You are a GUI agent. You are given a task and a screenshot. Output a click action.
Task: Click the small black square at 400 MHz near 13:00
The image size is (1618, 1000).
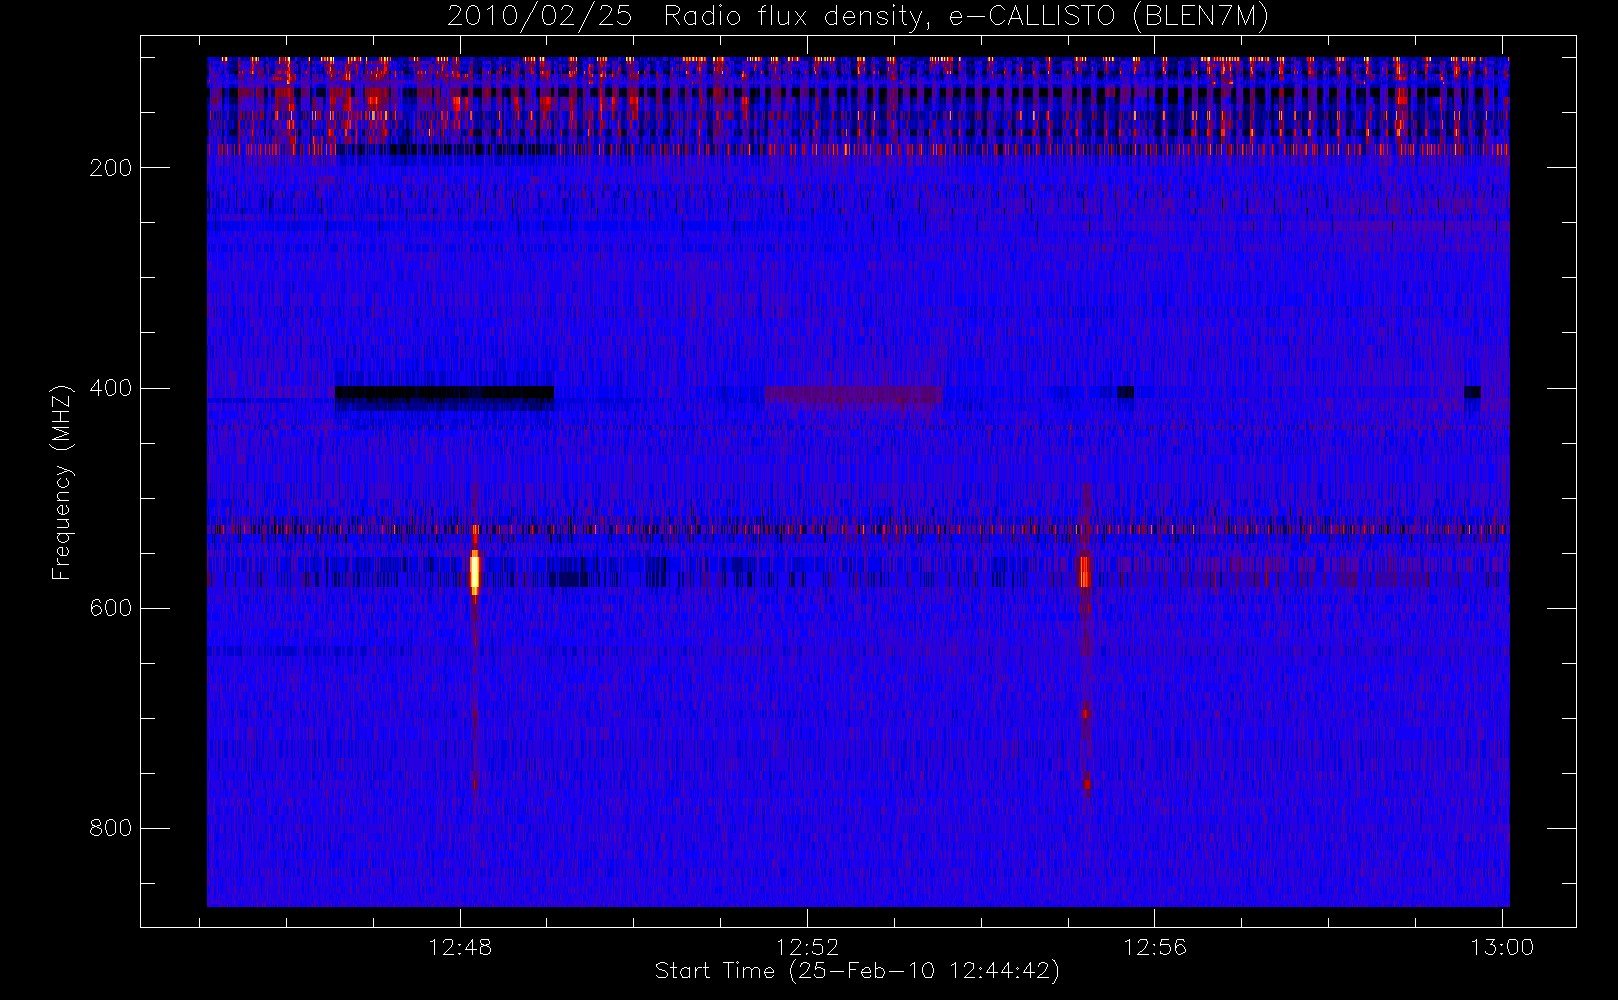[1472, 392]
